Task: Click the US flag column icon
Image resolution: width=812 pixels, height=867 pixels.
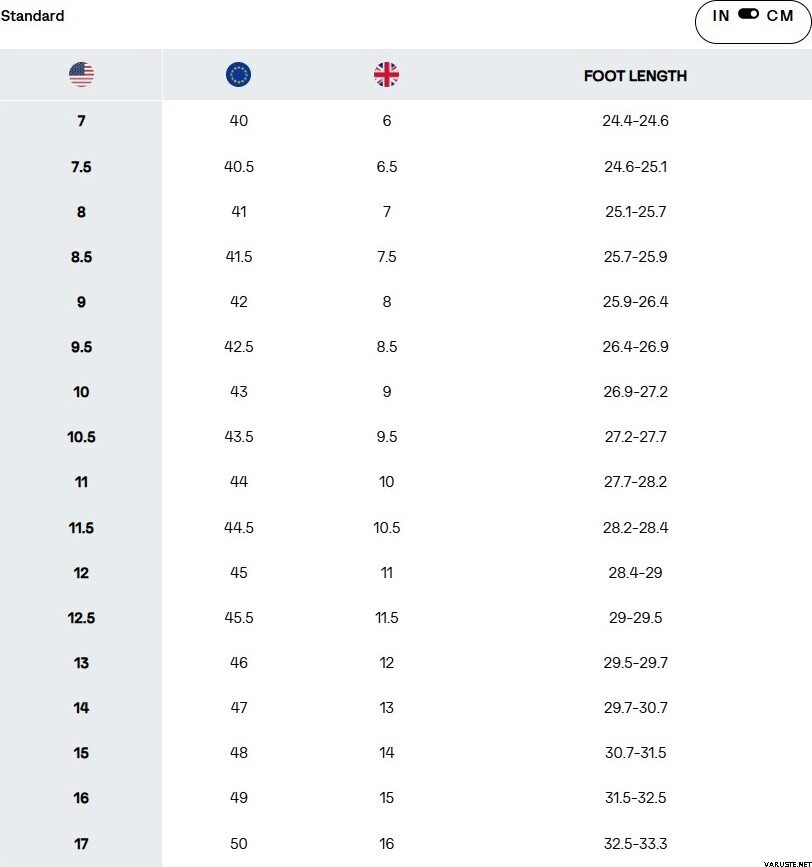Action: point(81,74)
